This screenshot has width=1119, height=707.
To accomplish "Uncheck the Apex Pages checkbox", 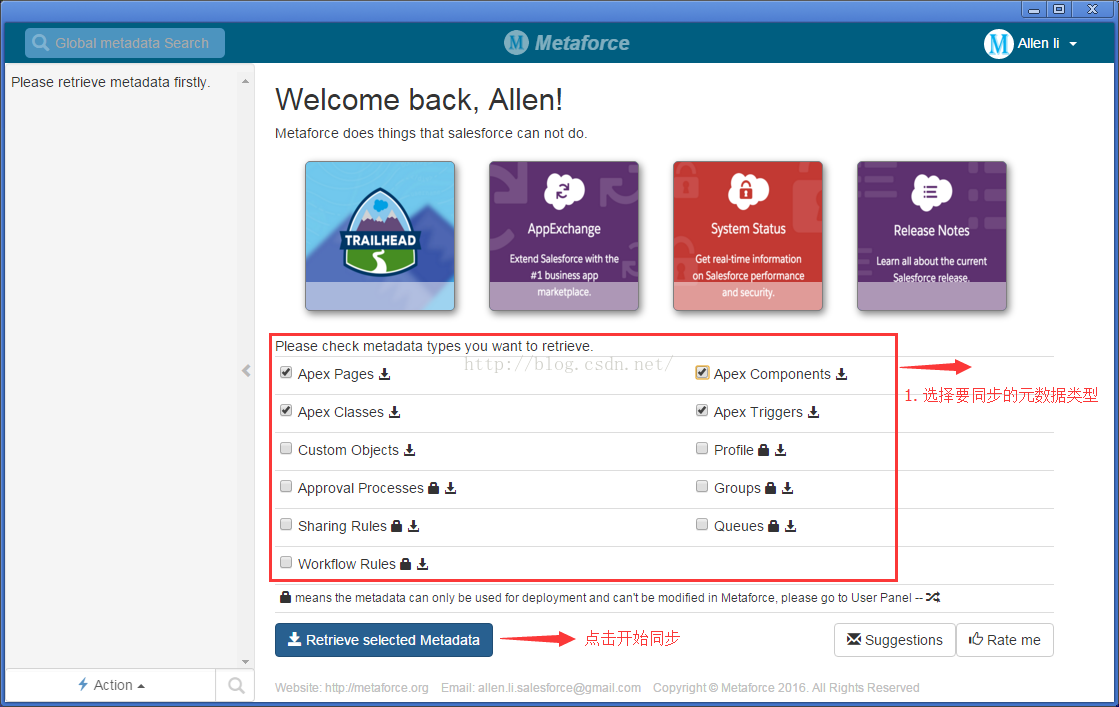I will [286, 372].
